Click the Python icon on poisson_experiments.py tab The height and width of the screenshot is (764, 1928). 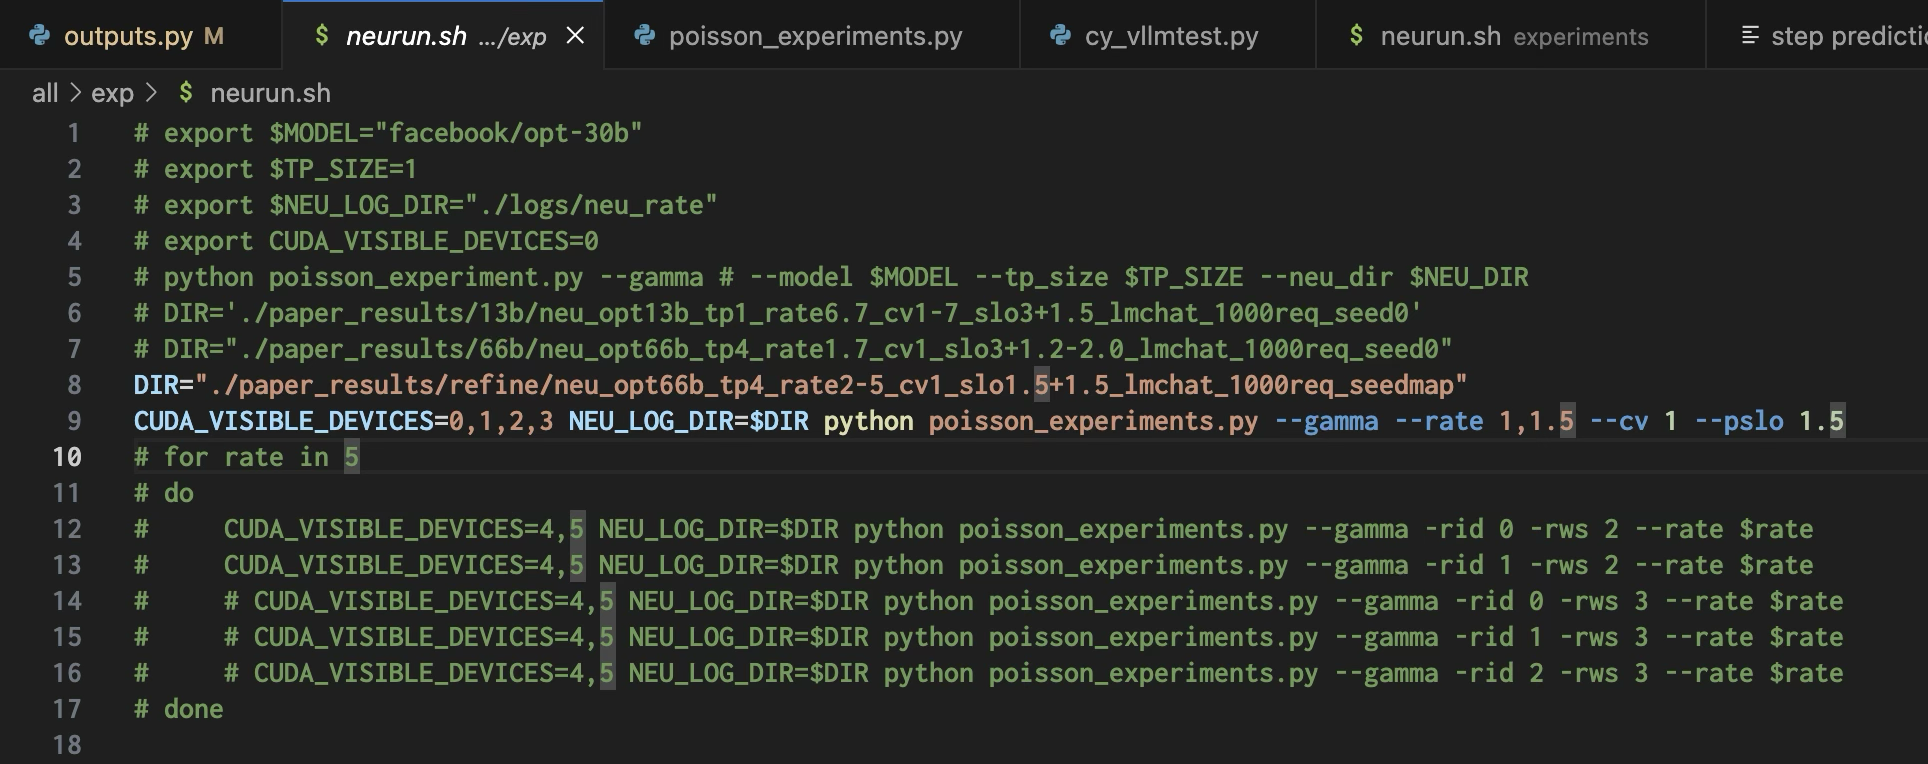coord(644,36)
